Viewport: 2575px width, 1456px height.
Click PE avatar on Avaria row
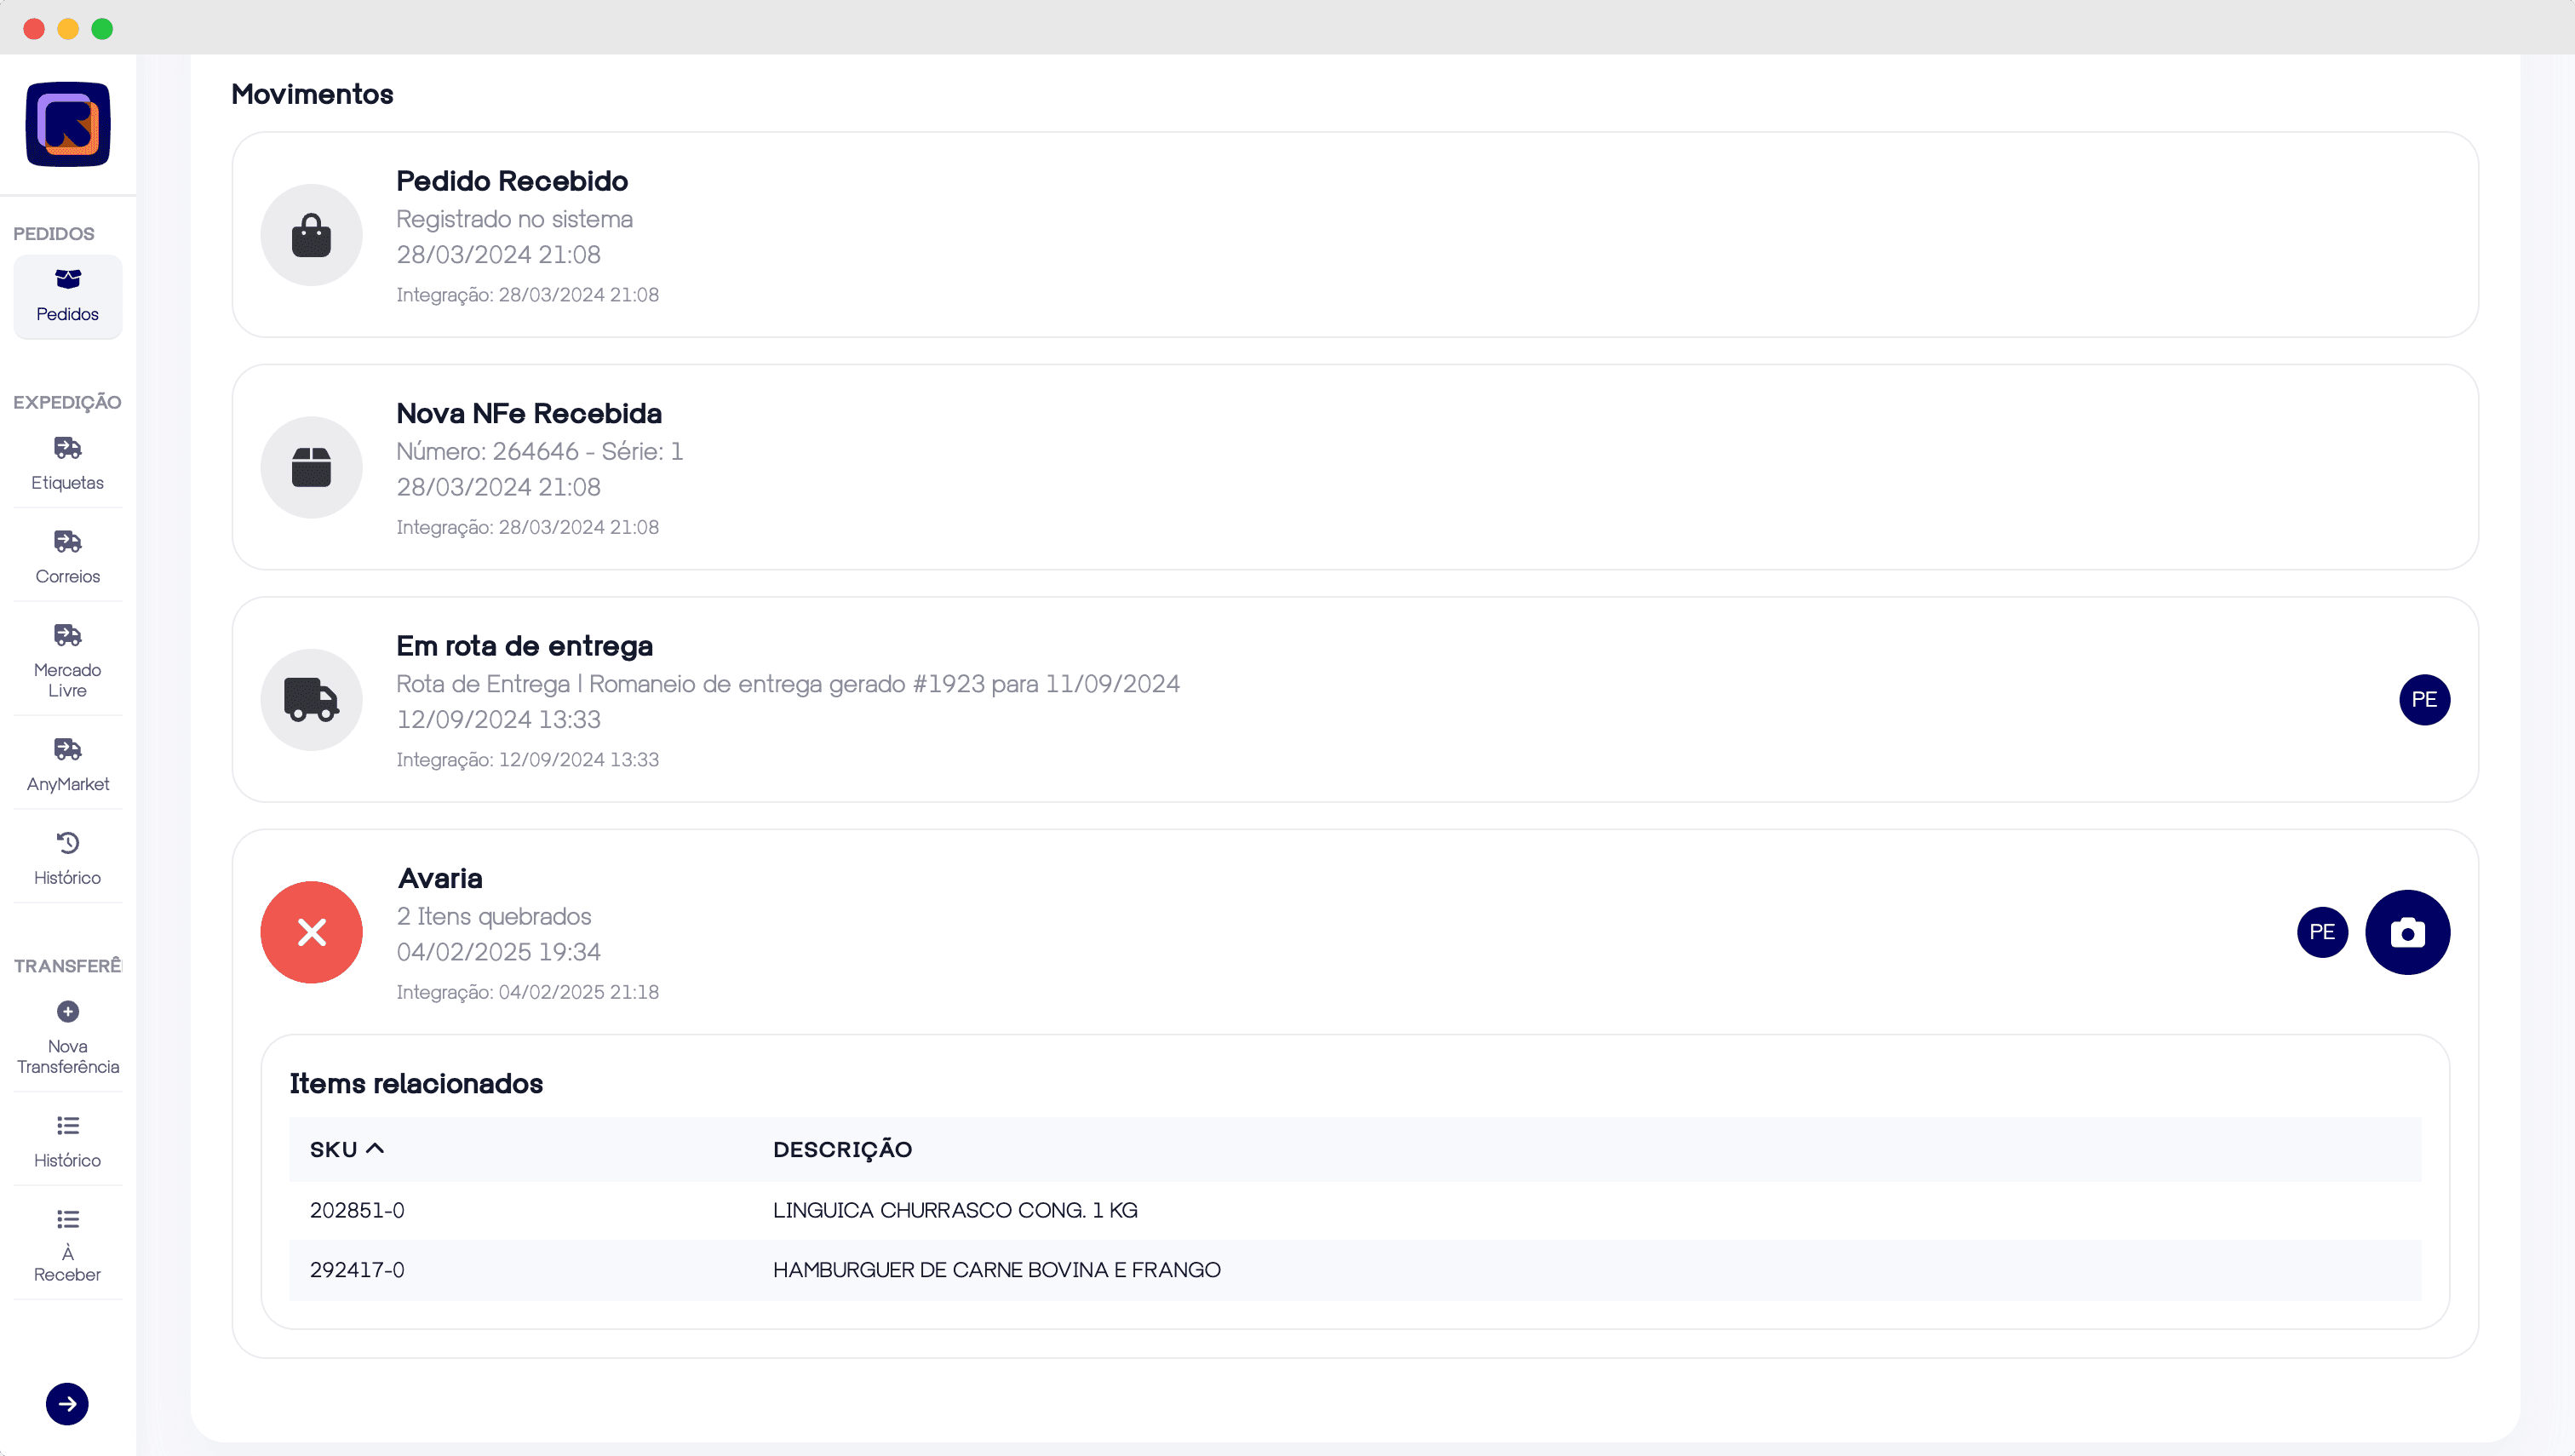tap(2321, 932)
